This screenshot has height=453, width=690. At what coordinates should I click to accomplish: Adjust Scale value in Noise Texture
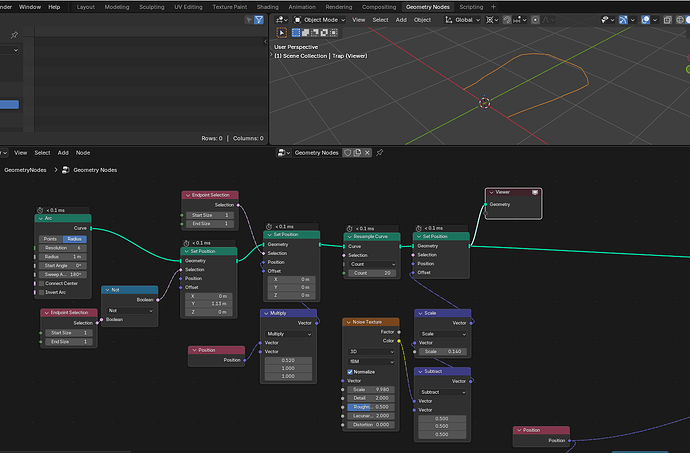pos(371,390)
